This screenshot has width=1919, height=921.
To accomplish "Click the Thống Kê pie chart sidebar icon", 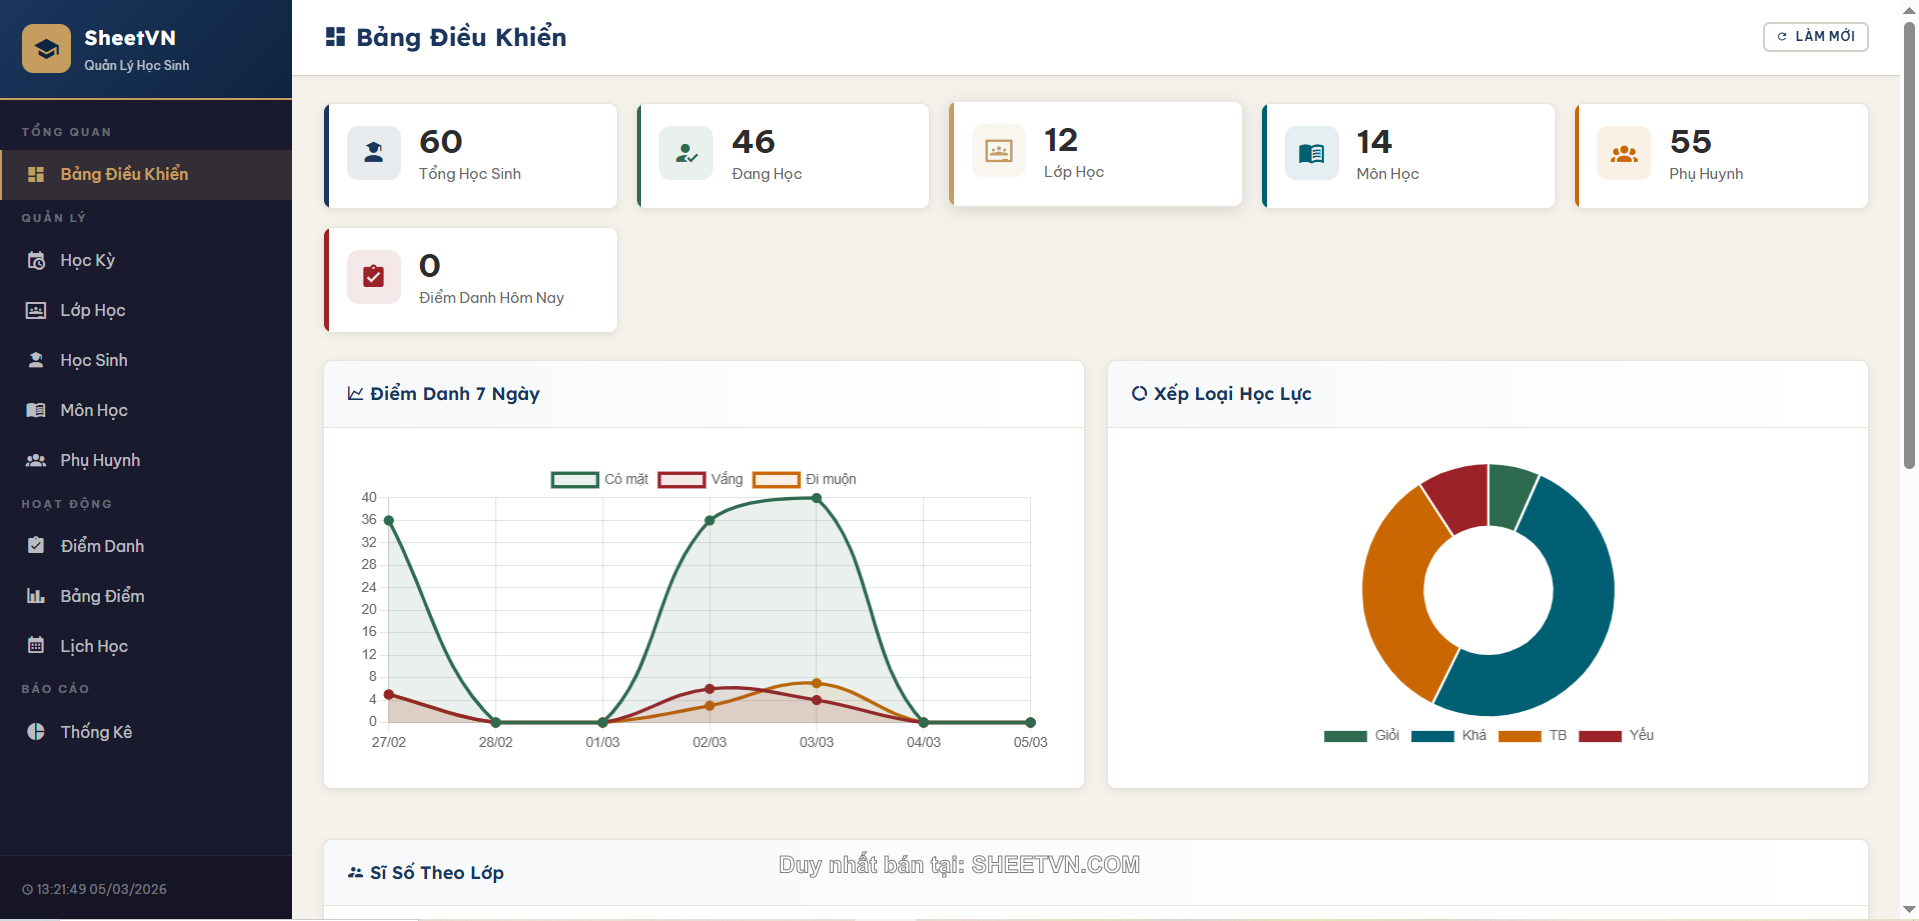I will [36, 732].
